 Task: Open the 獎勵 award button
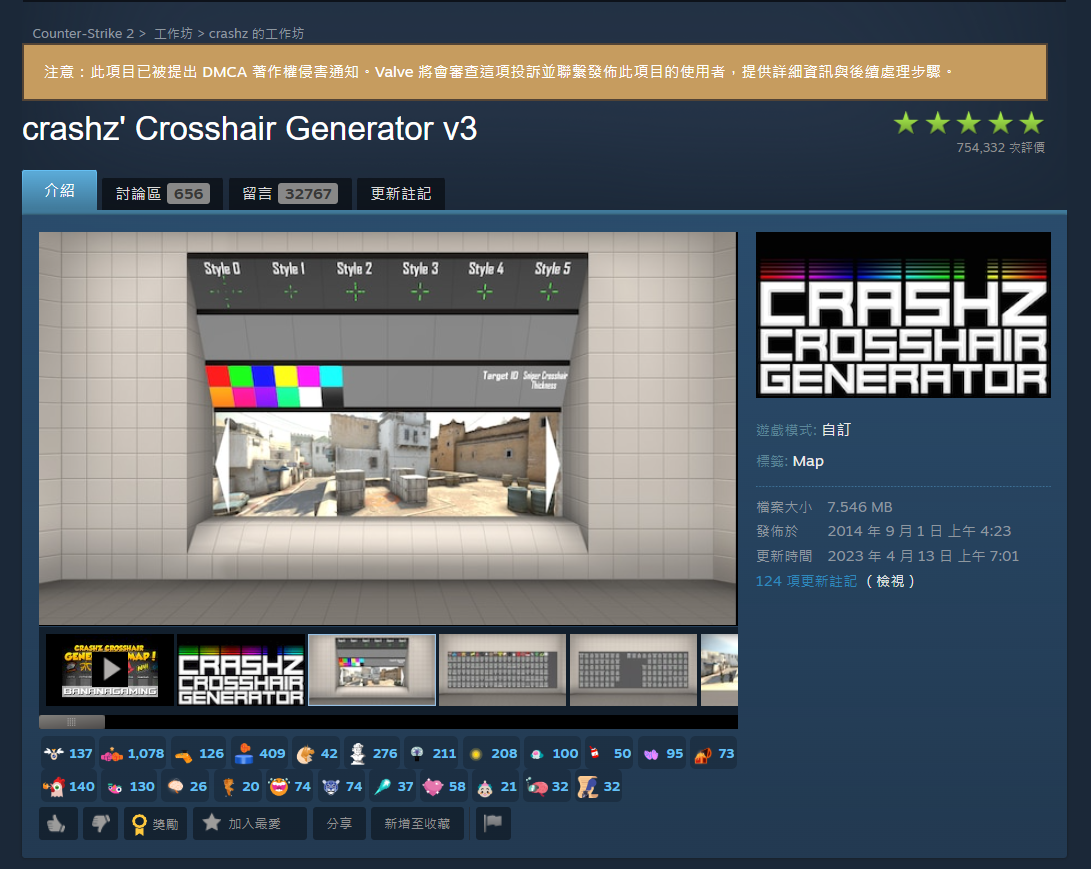155,824
